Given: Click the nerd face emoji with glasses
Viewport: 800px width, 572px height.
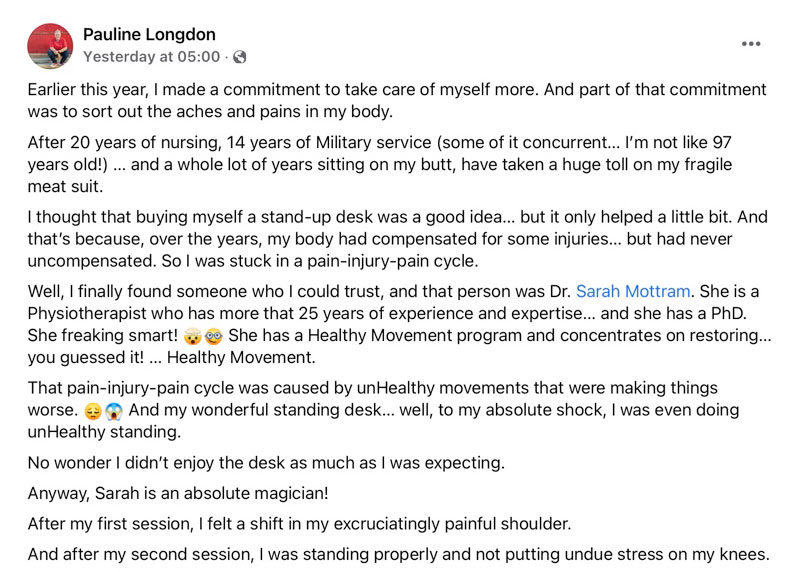Looking at the screenshot, I should [213, 336].
